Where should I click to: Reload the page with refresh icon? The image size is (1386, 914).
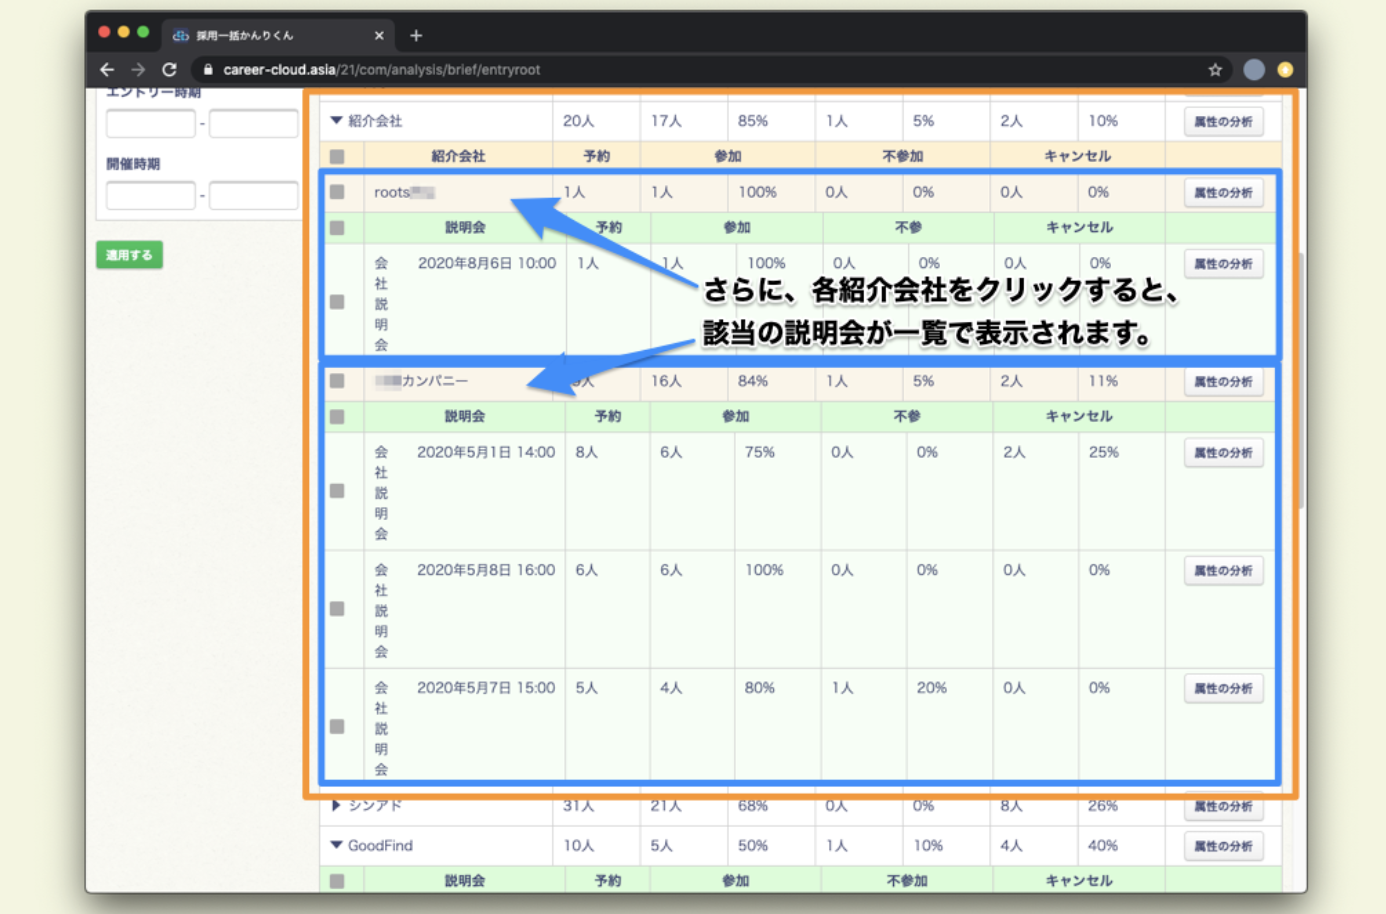click(x=170, y=70)
